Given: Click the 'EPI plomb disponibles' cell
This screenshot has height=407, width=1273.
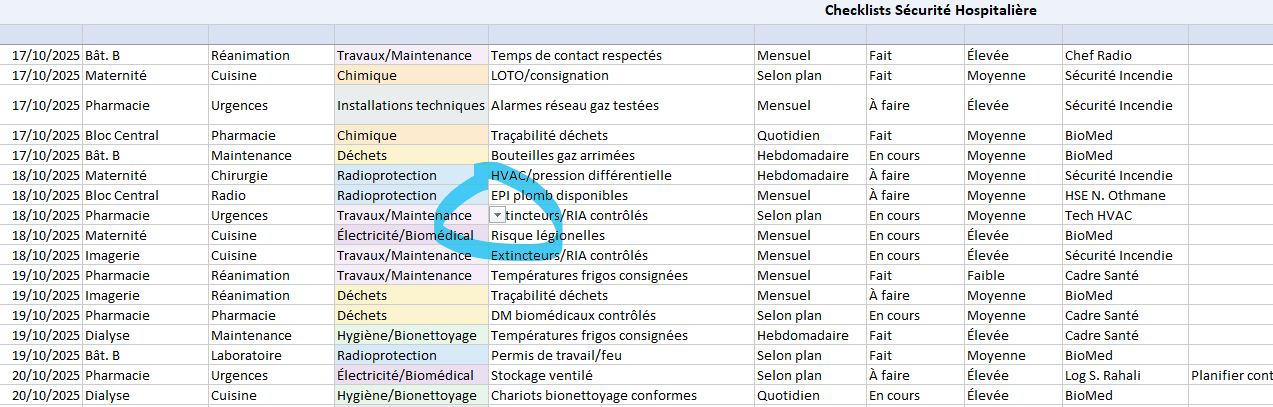Looking at the screenshot, I should [x=559, y=195].
